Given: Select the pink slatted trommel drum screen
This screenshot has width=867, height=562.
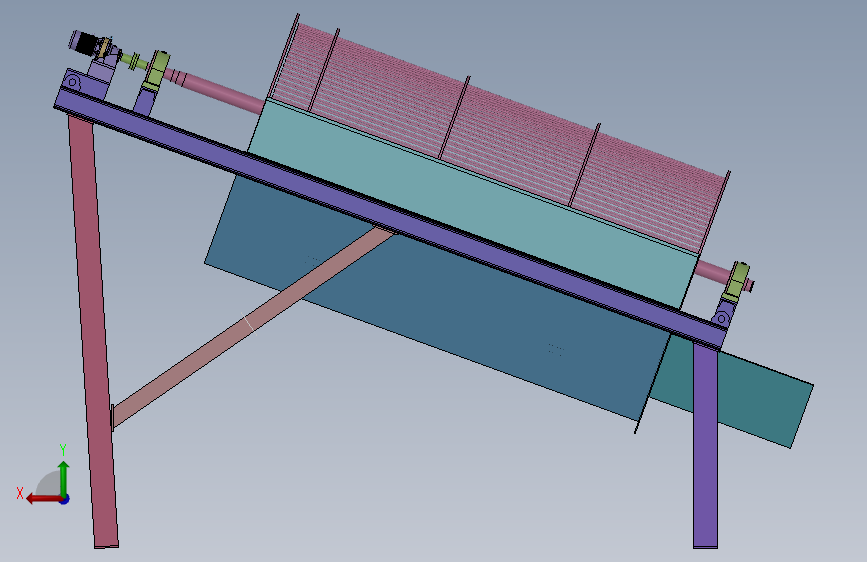Looking at the screenshot, I should click(498, 138).
